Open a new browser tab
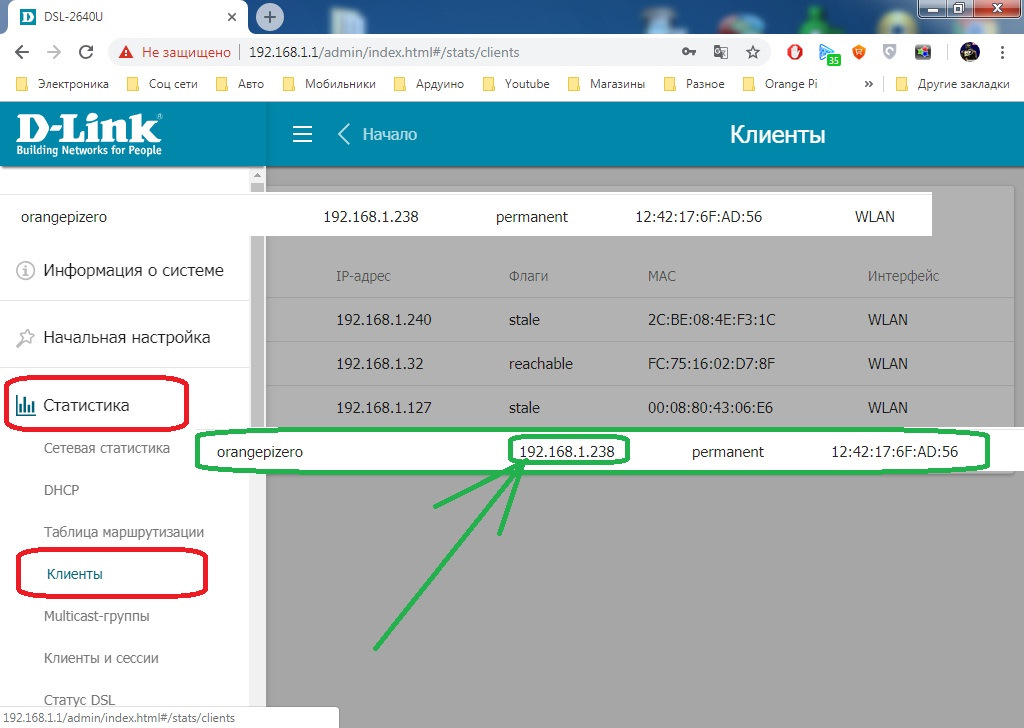This screenshot has height=728, width=1024. [270, 17]
